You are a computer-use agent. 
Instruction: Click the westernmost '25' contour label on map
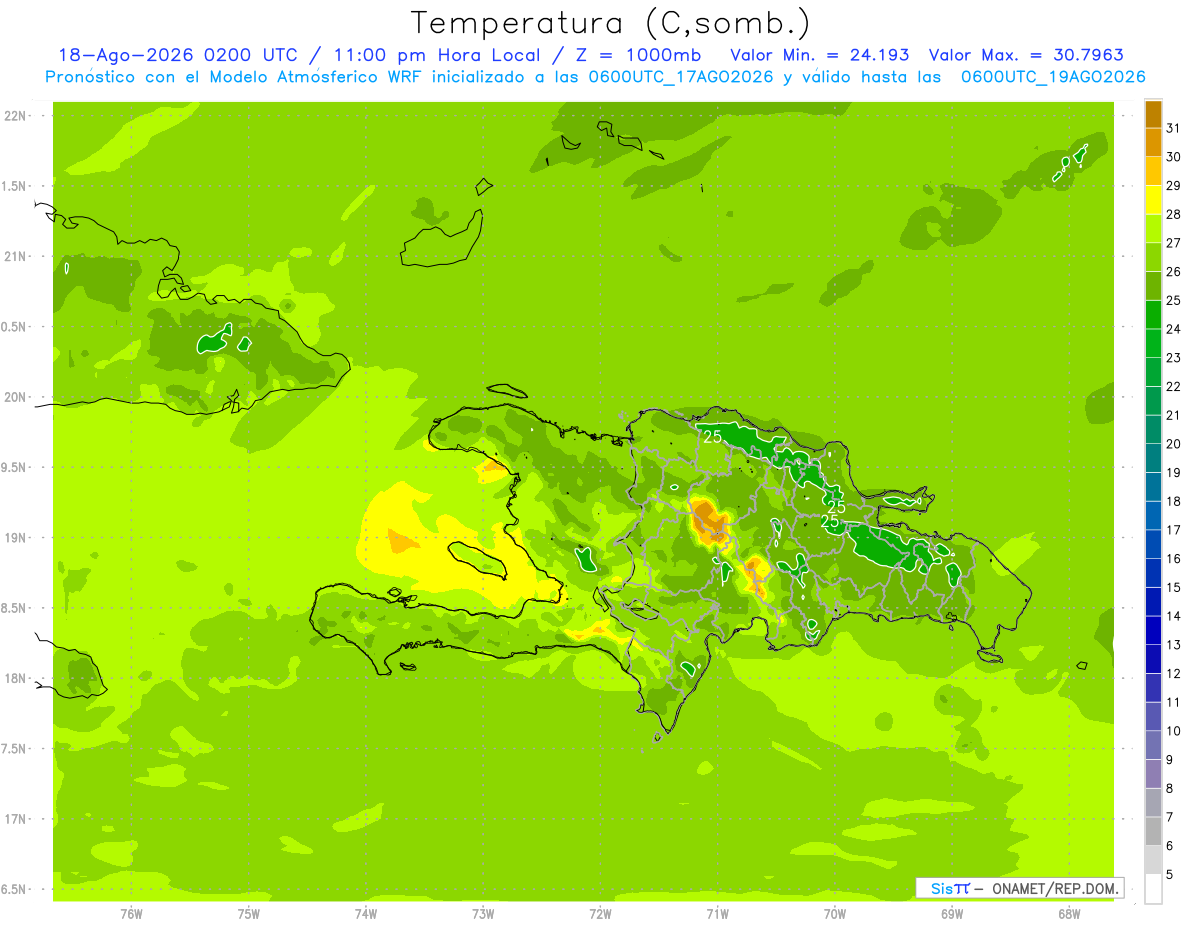tap(712, 437)
